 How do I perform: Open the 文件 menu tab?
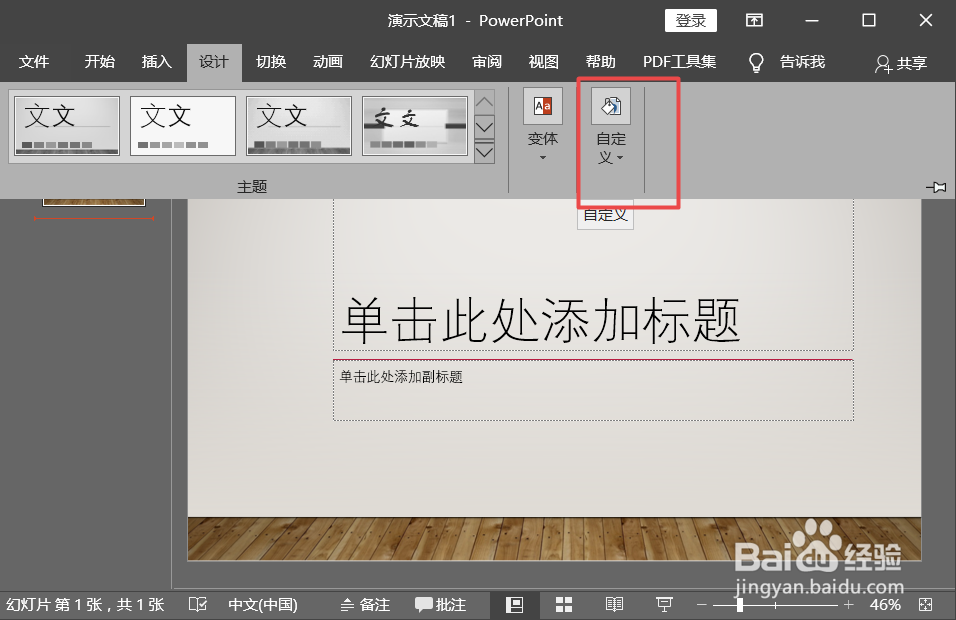34,62
